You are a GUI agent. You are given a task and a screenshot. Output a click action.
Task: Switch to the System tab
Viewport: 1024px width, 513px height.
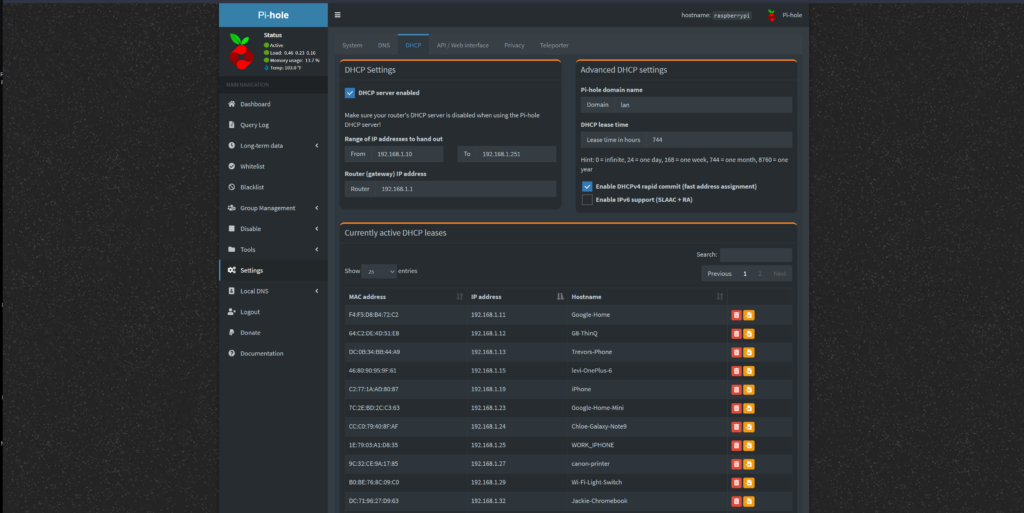(x=352, y=45)
